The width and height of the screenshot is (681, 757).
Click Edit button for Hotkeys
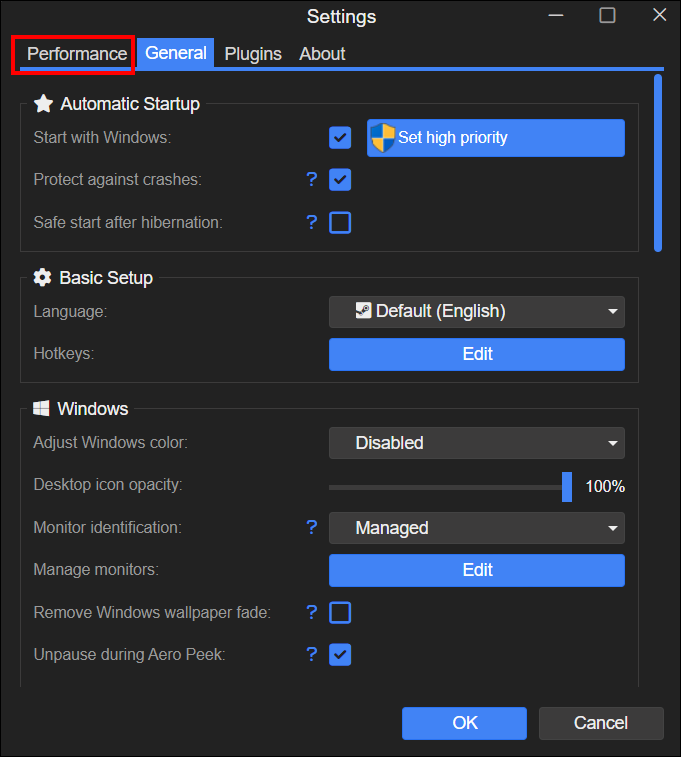pyautogui.click(x=477, y=354)
